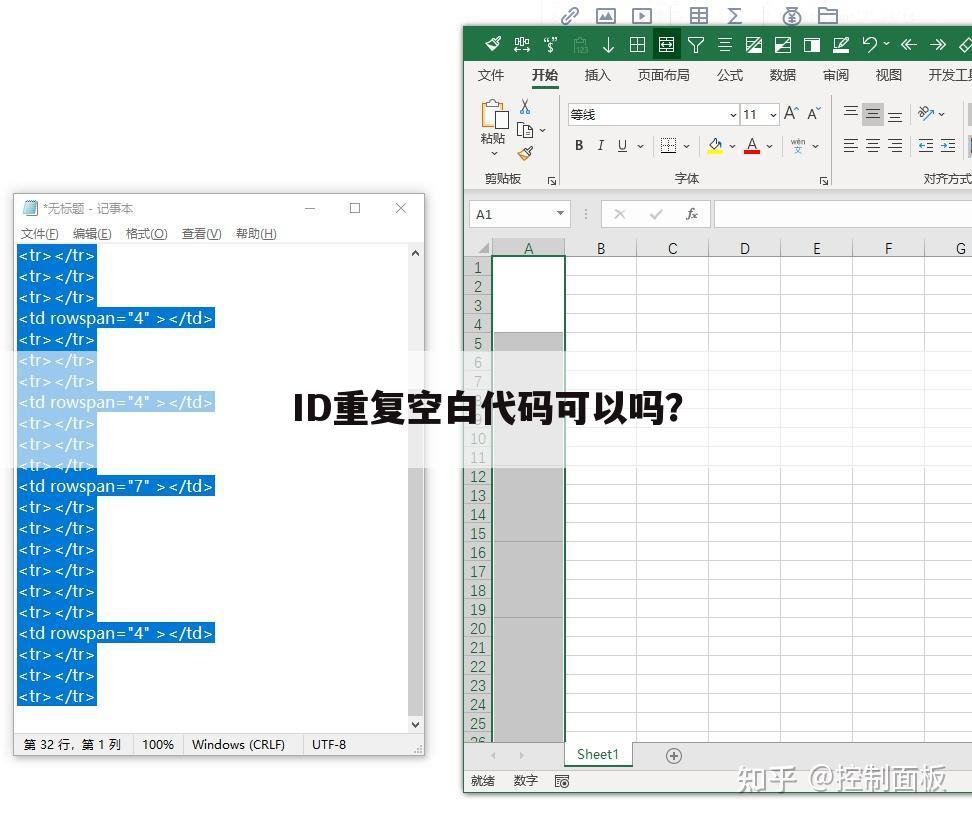This screenshot has height=819, width=972.
Task: Click the filter funnel quick access icon
Action: pyautogui.click(x=696, y=45)
